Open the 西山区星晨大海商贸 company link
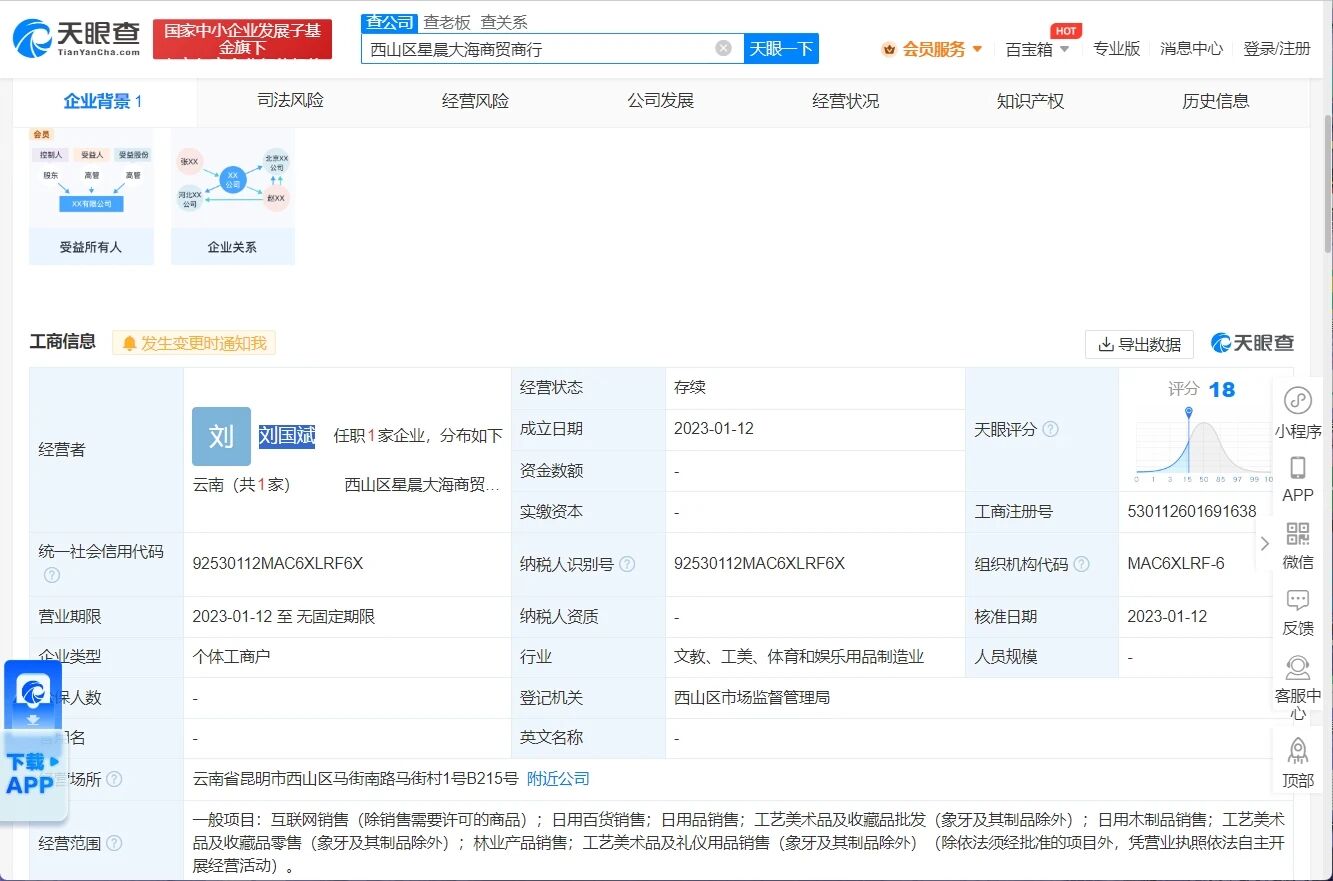This screenshot has height=881, width=1333. pyautogui.click(x=423, y=485)
